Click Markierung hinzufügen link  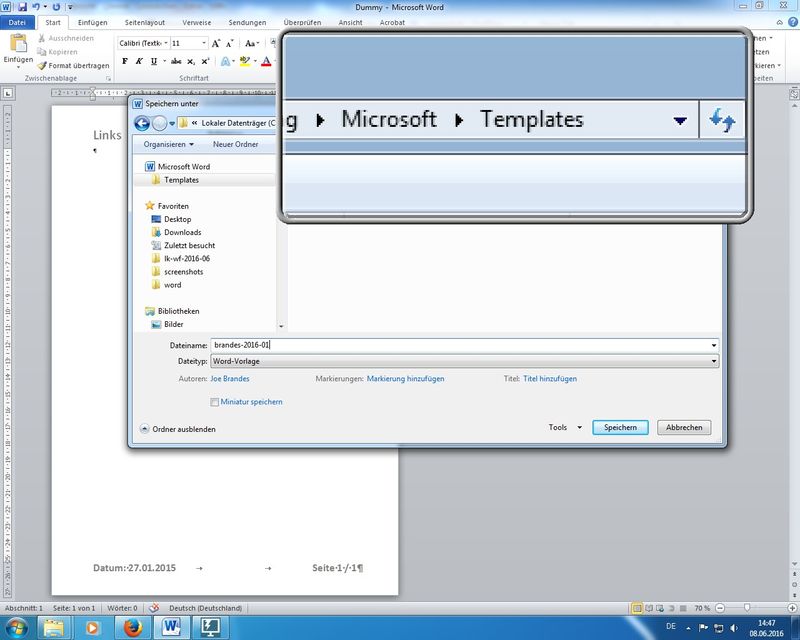click(406, 379)
